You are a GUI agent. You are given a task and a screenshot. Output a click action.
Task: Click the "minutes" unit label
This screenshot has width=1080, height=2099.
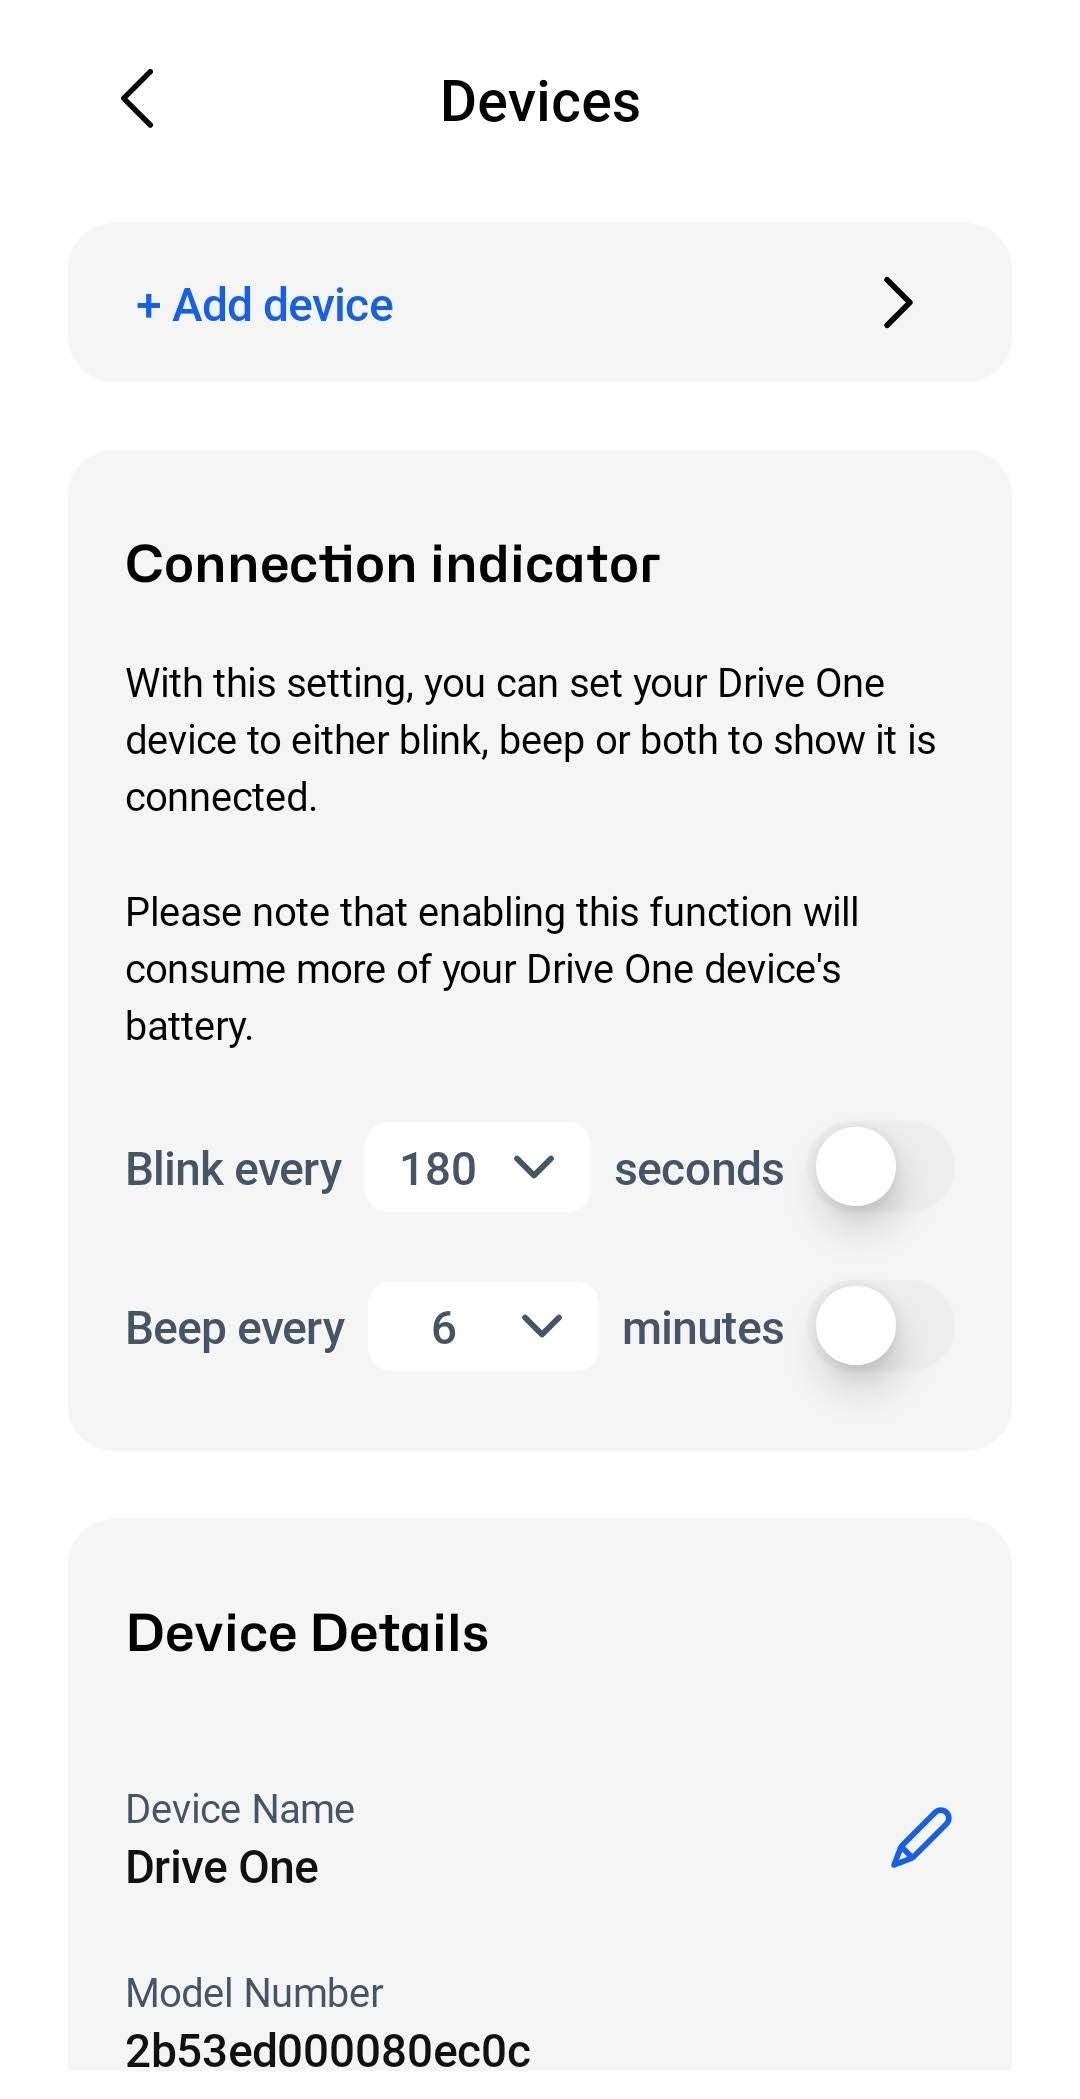pyautogui.click(x=703, y=1328)
